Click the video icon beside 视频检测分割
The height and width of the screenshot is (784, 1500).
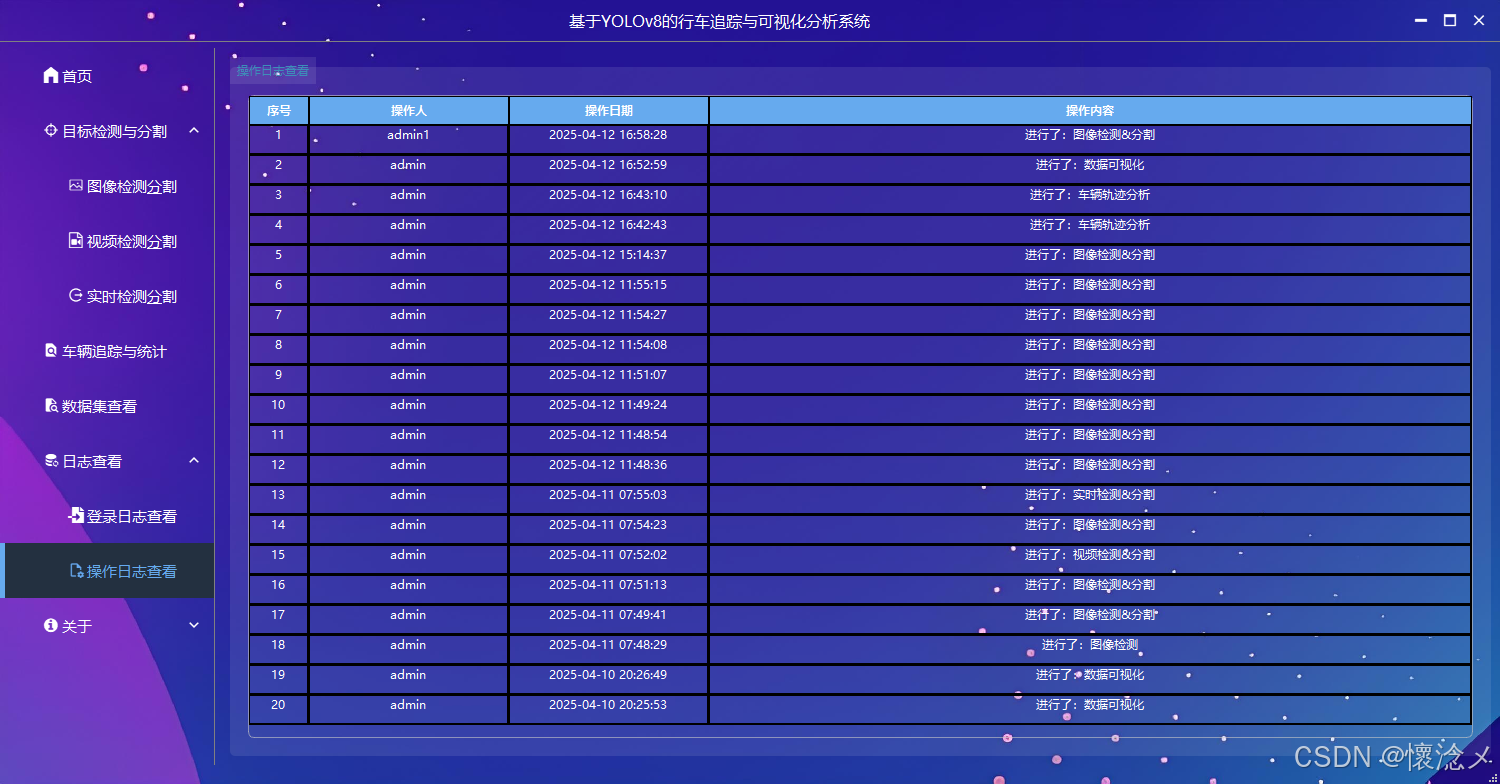pos(76,241)
